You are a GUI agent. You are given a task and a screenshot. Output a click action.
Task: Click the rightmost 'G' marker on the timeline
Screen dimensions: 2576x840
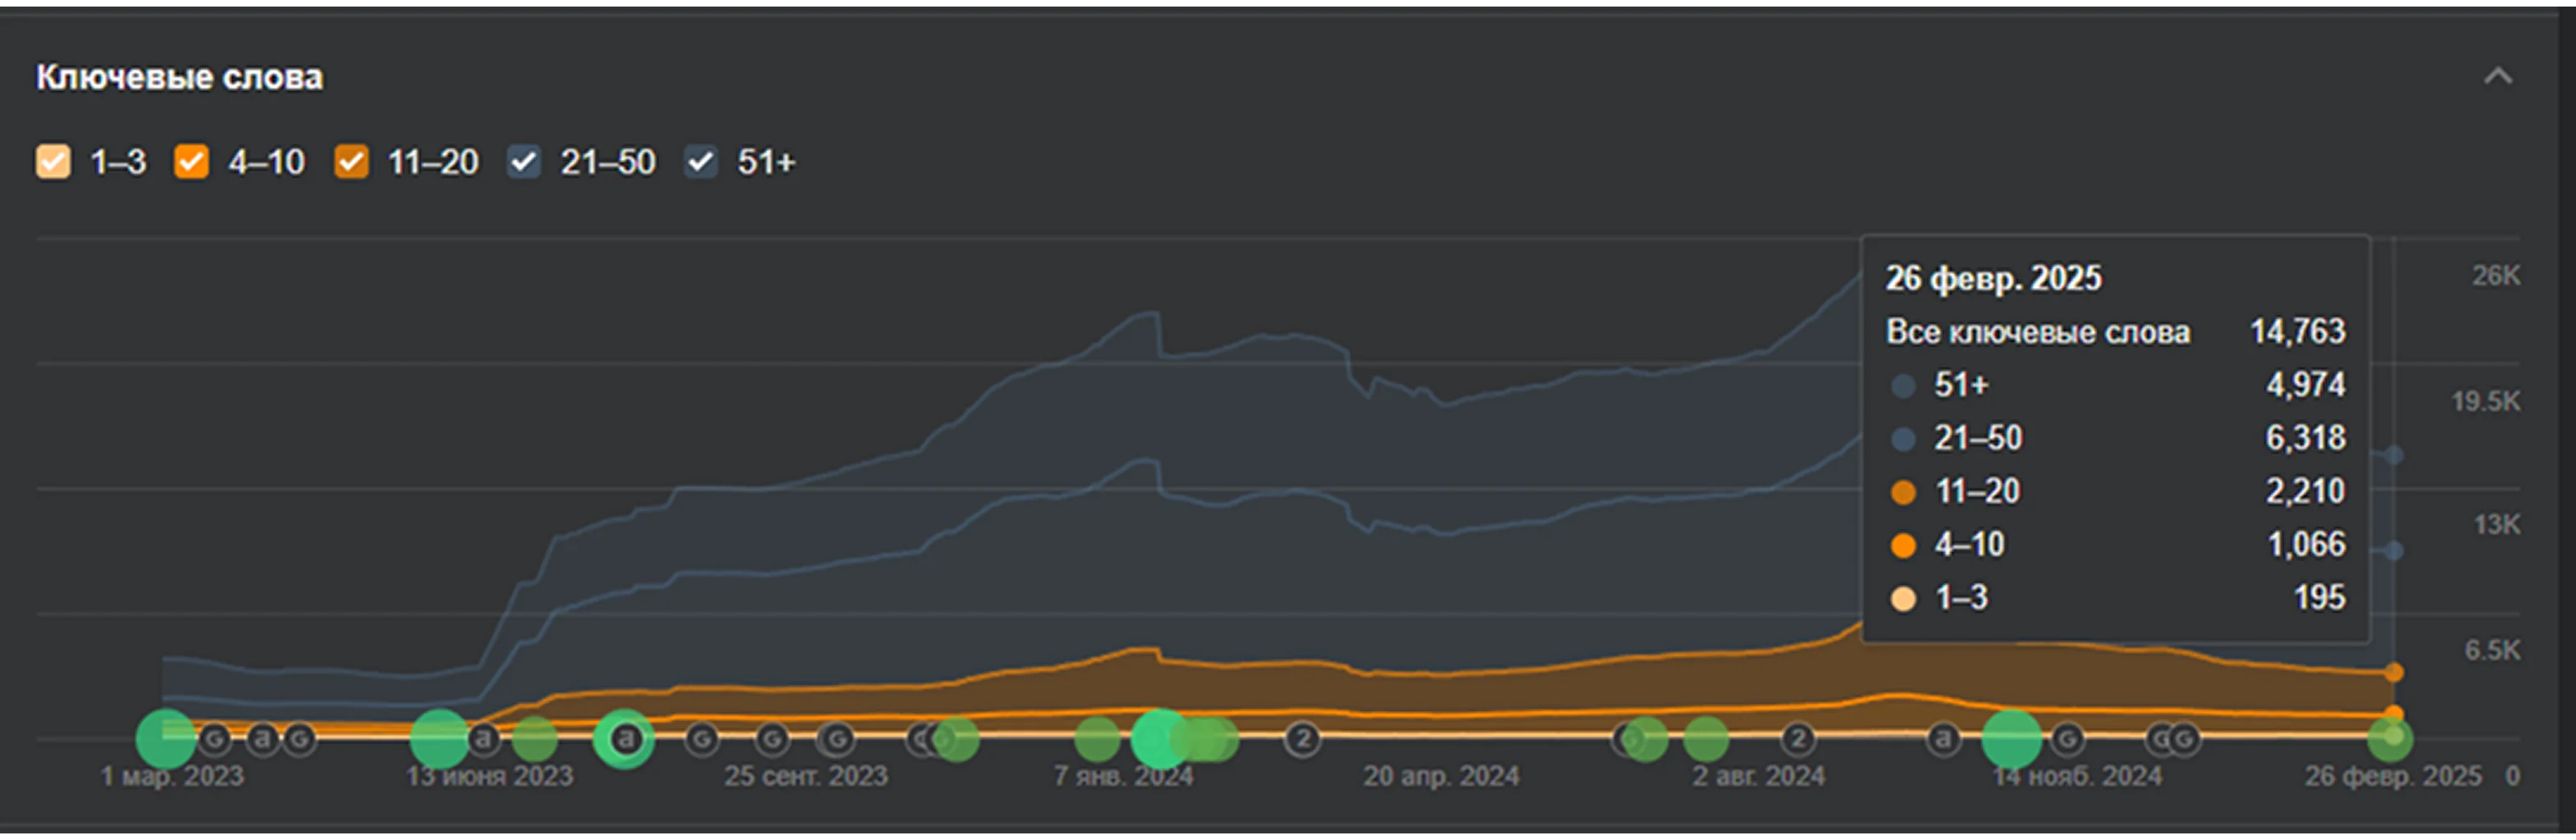2184,740
